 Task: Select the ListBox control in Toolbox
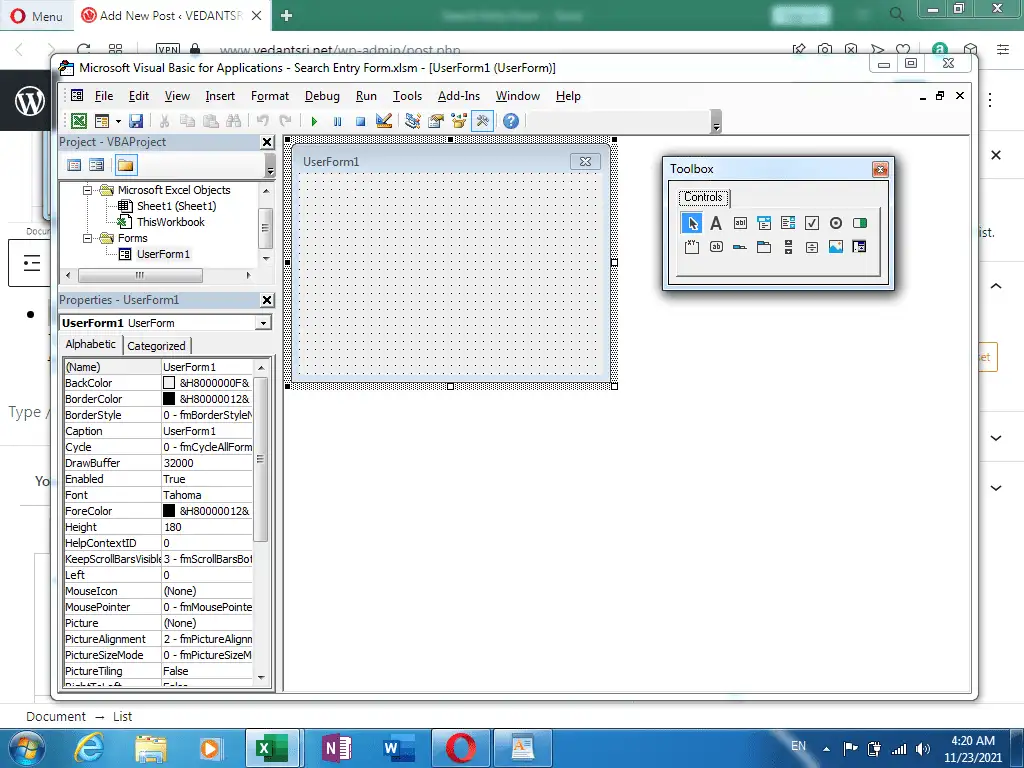[788, 223]
